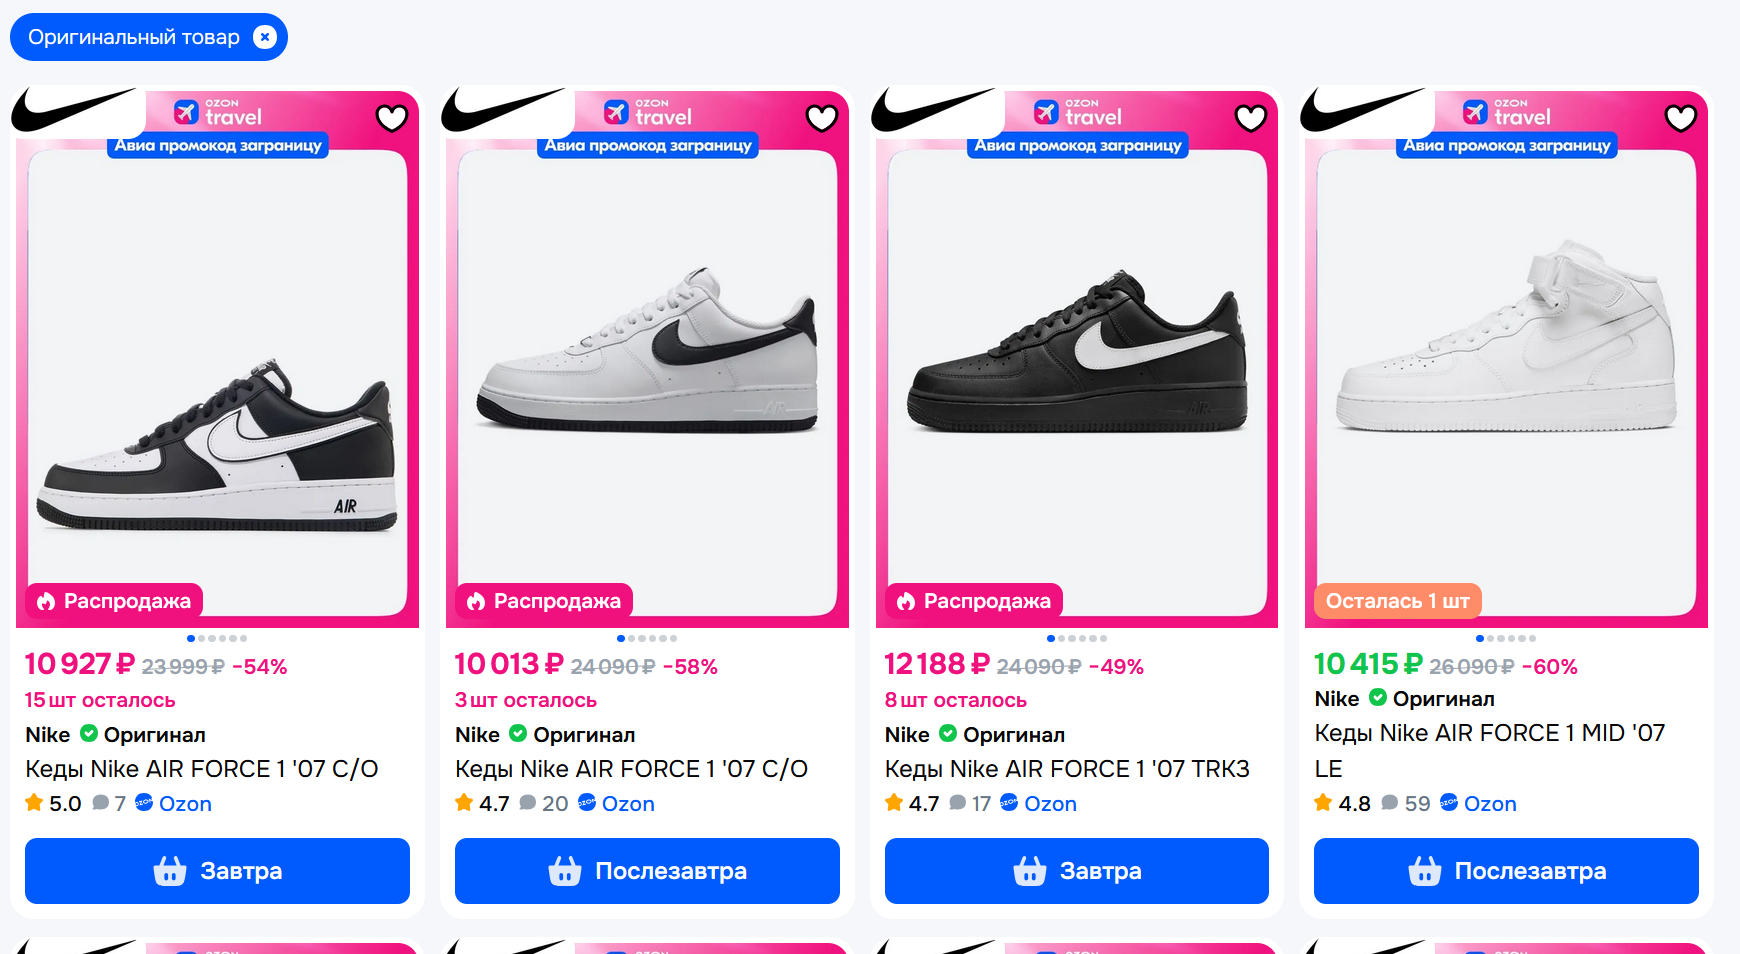Viewport: 1740px width, 954px height.
Task: Click the verified Оригинал badge on TRK3 card
Action: [x=948, y=734]
